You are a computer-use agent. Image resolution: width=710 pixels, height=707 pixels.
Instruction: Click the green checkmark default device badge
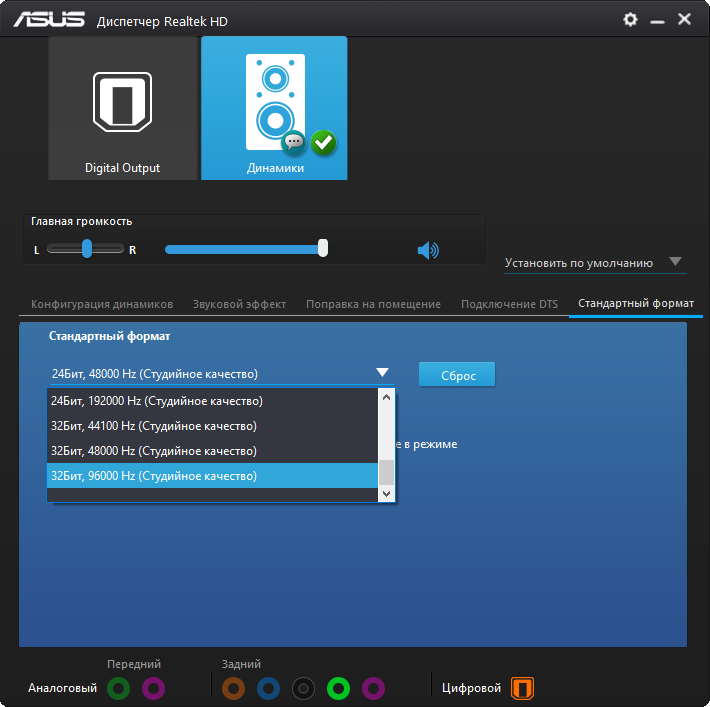323,143
